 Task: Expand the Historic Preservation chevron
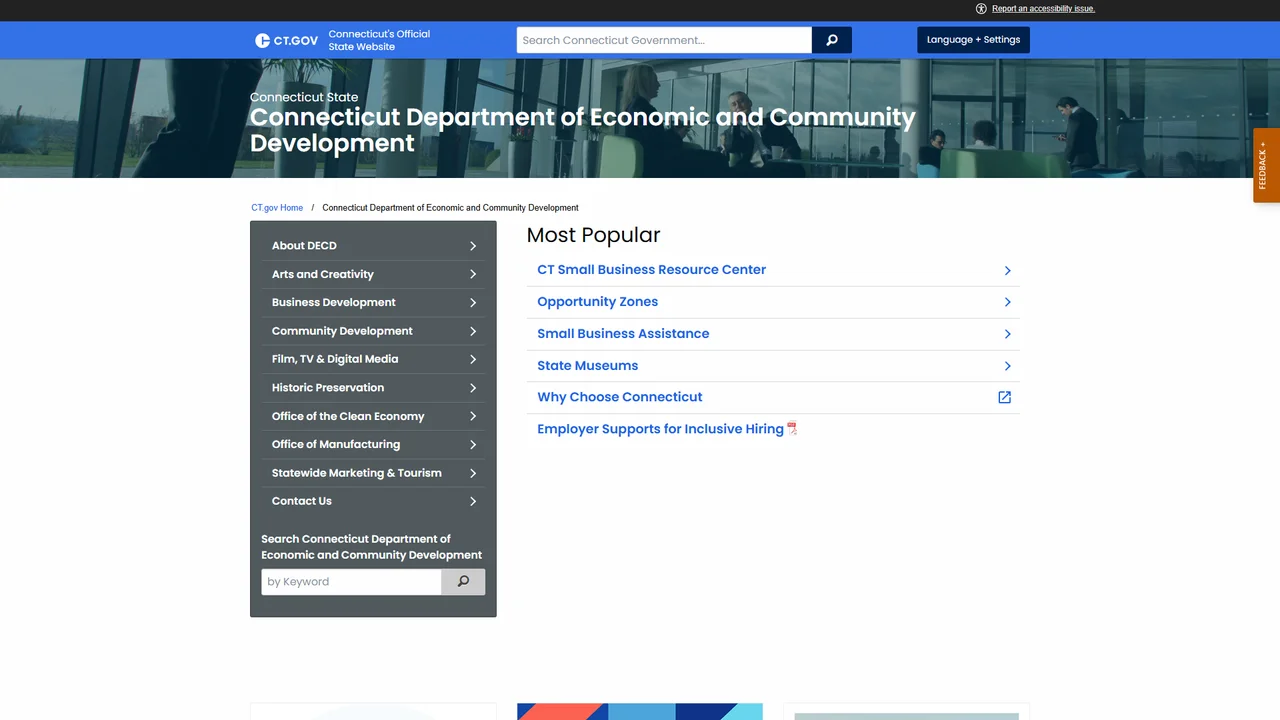pyautogui.click(x=473, y=388)
